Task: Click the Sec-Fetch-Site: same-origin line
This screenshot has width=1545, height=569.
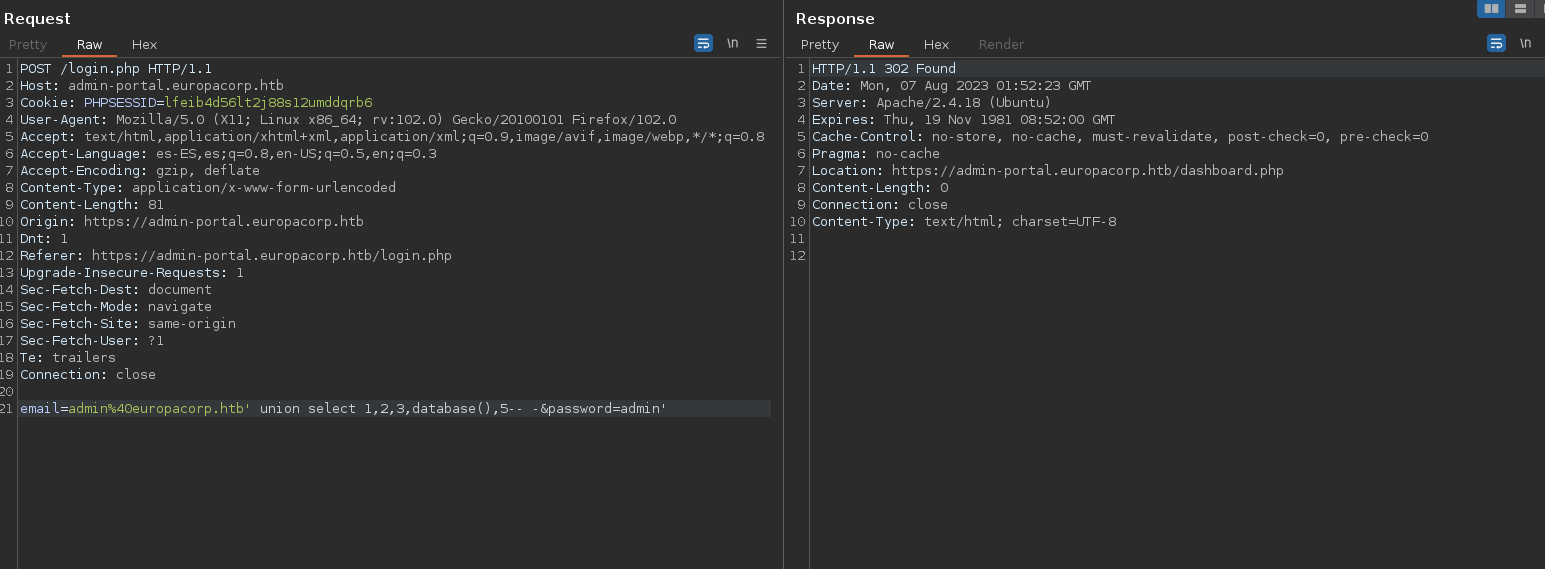Action: 128,323
